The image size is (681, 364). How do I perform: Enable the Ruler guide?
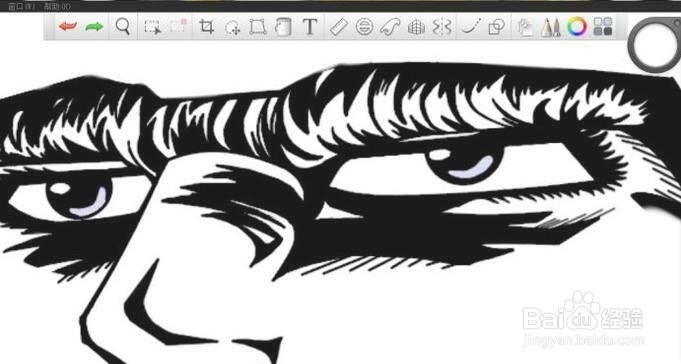click(338, 27)
